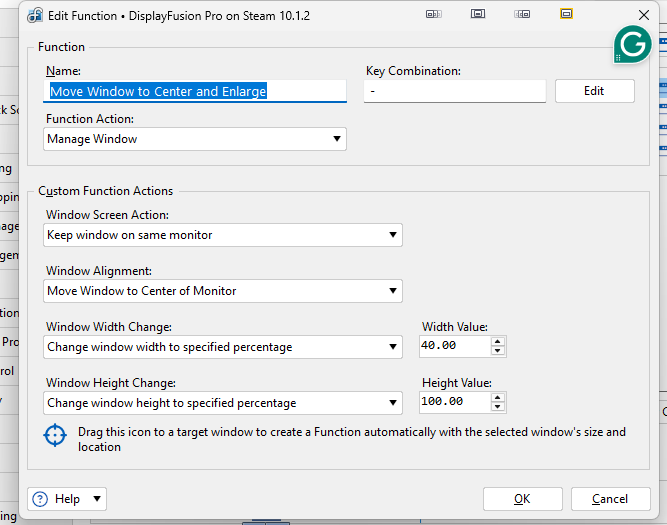The height and width of the screenshot is (525, 667).
Task: Click the green Grammarly icon
Action: pos(631,45)
